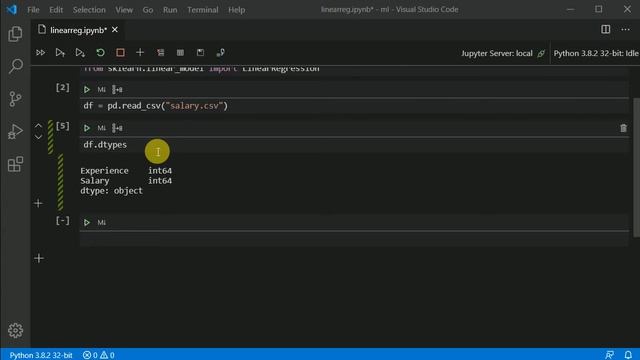Click Jupyter Server: local indicator
Viewport: 640px width, 360px height.
[x=502, y=53]
